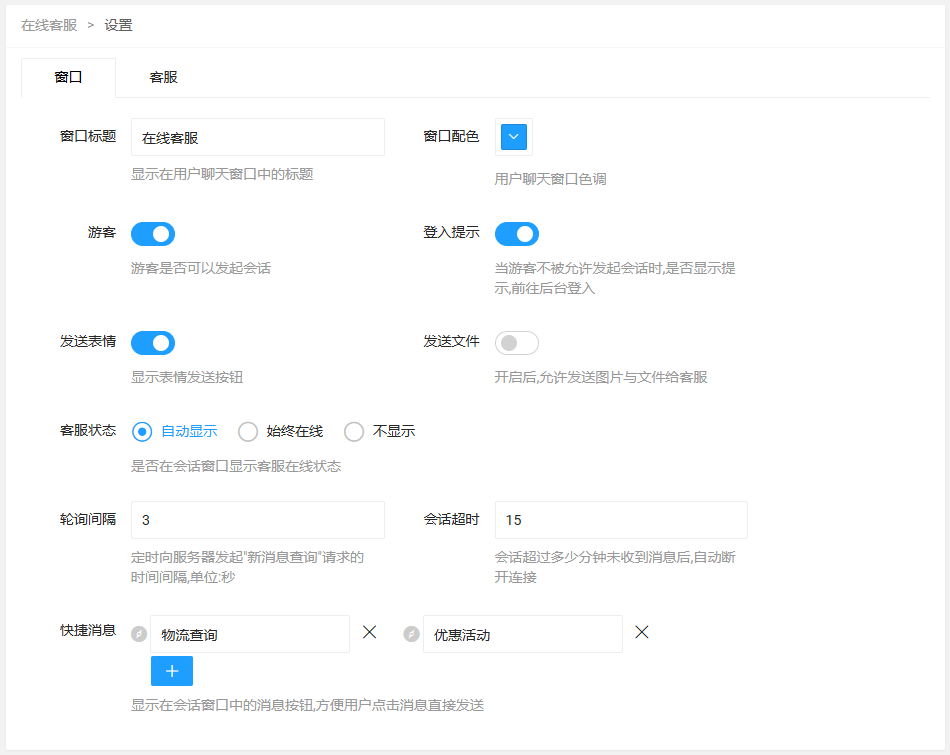Click the 快捷消息 field label
The height and width of the screenshot is (755, 950).
[88, 631]
